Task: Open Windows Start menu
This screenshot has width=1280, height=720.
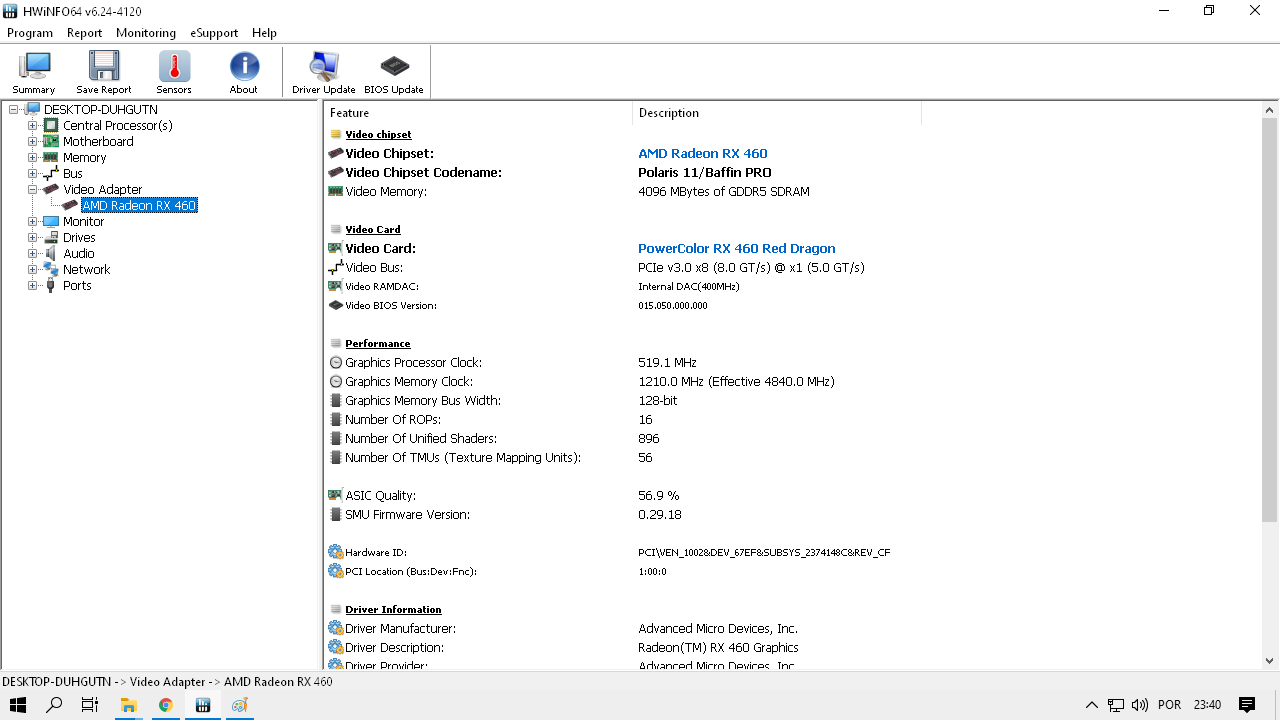Action: (x=17, y=705)
